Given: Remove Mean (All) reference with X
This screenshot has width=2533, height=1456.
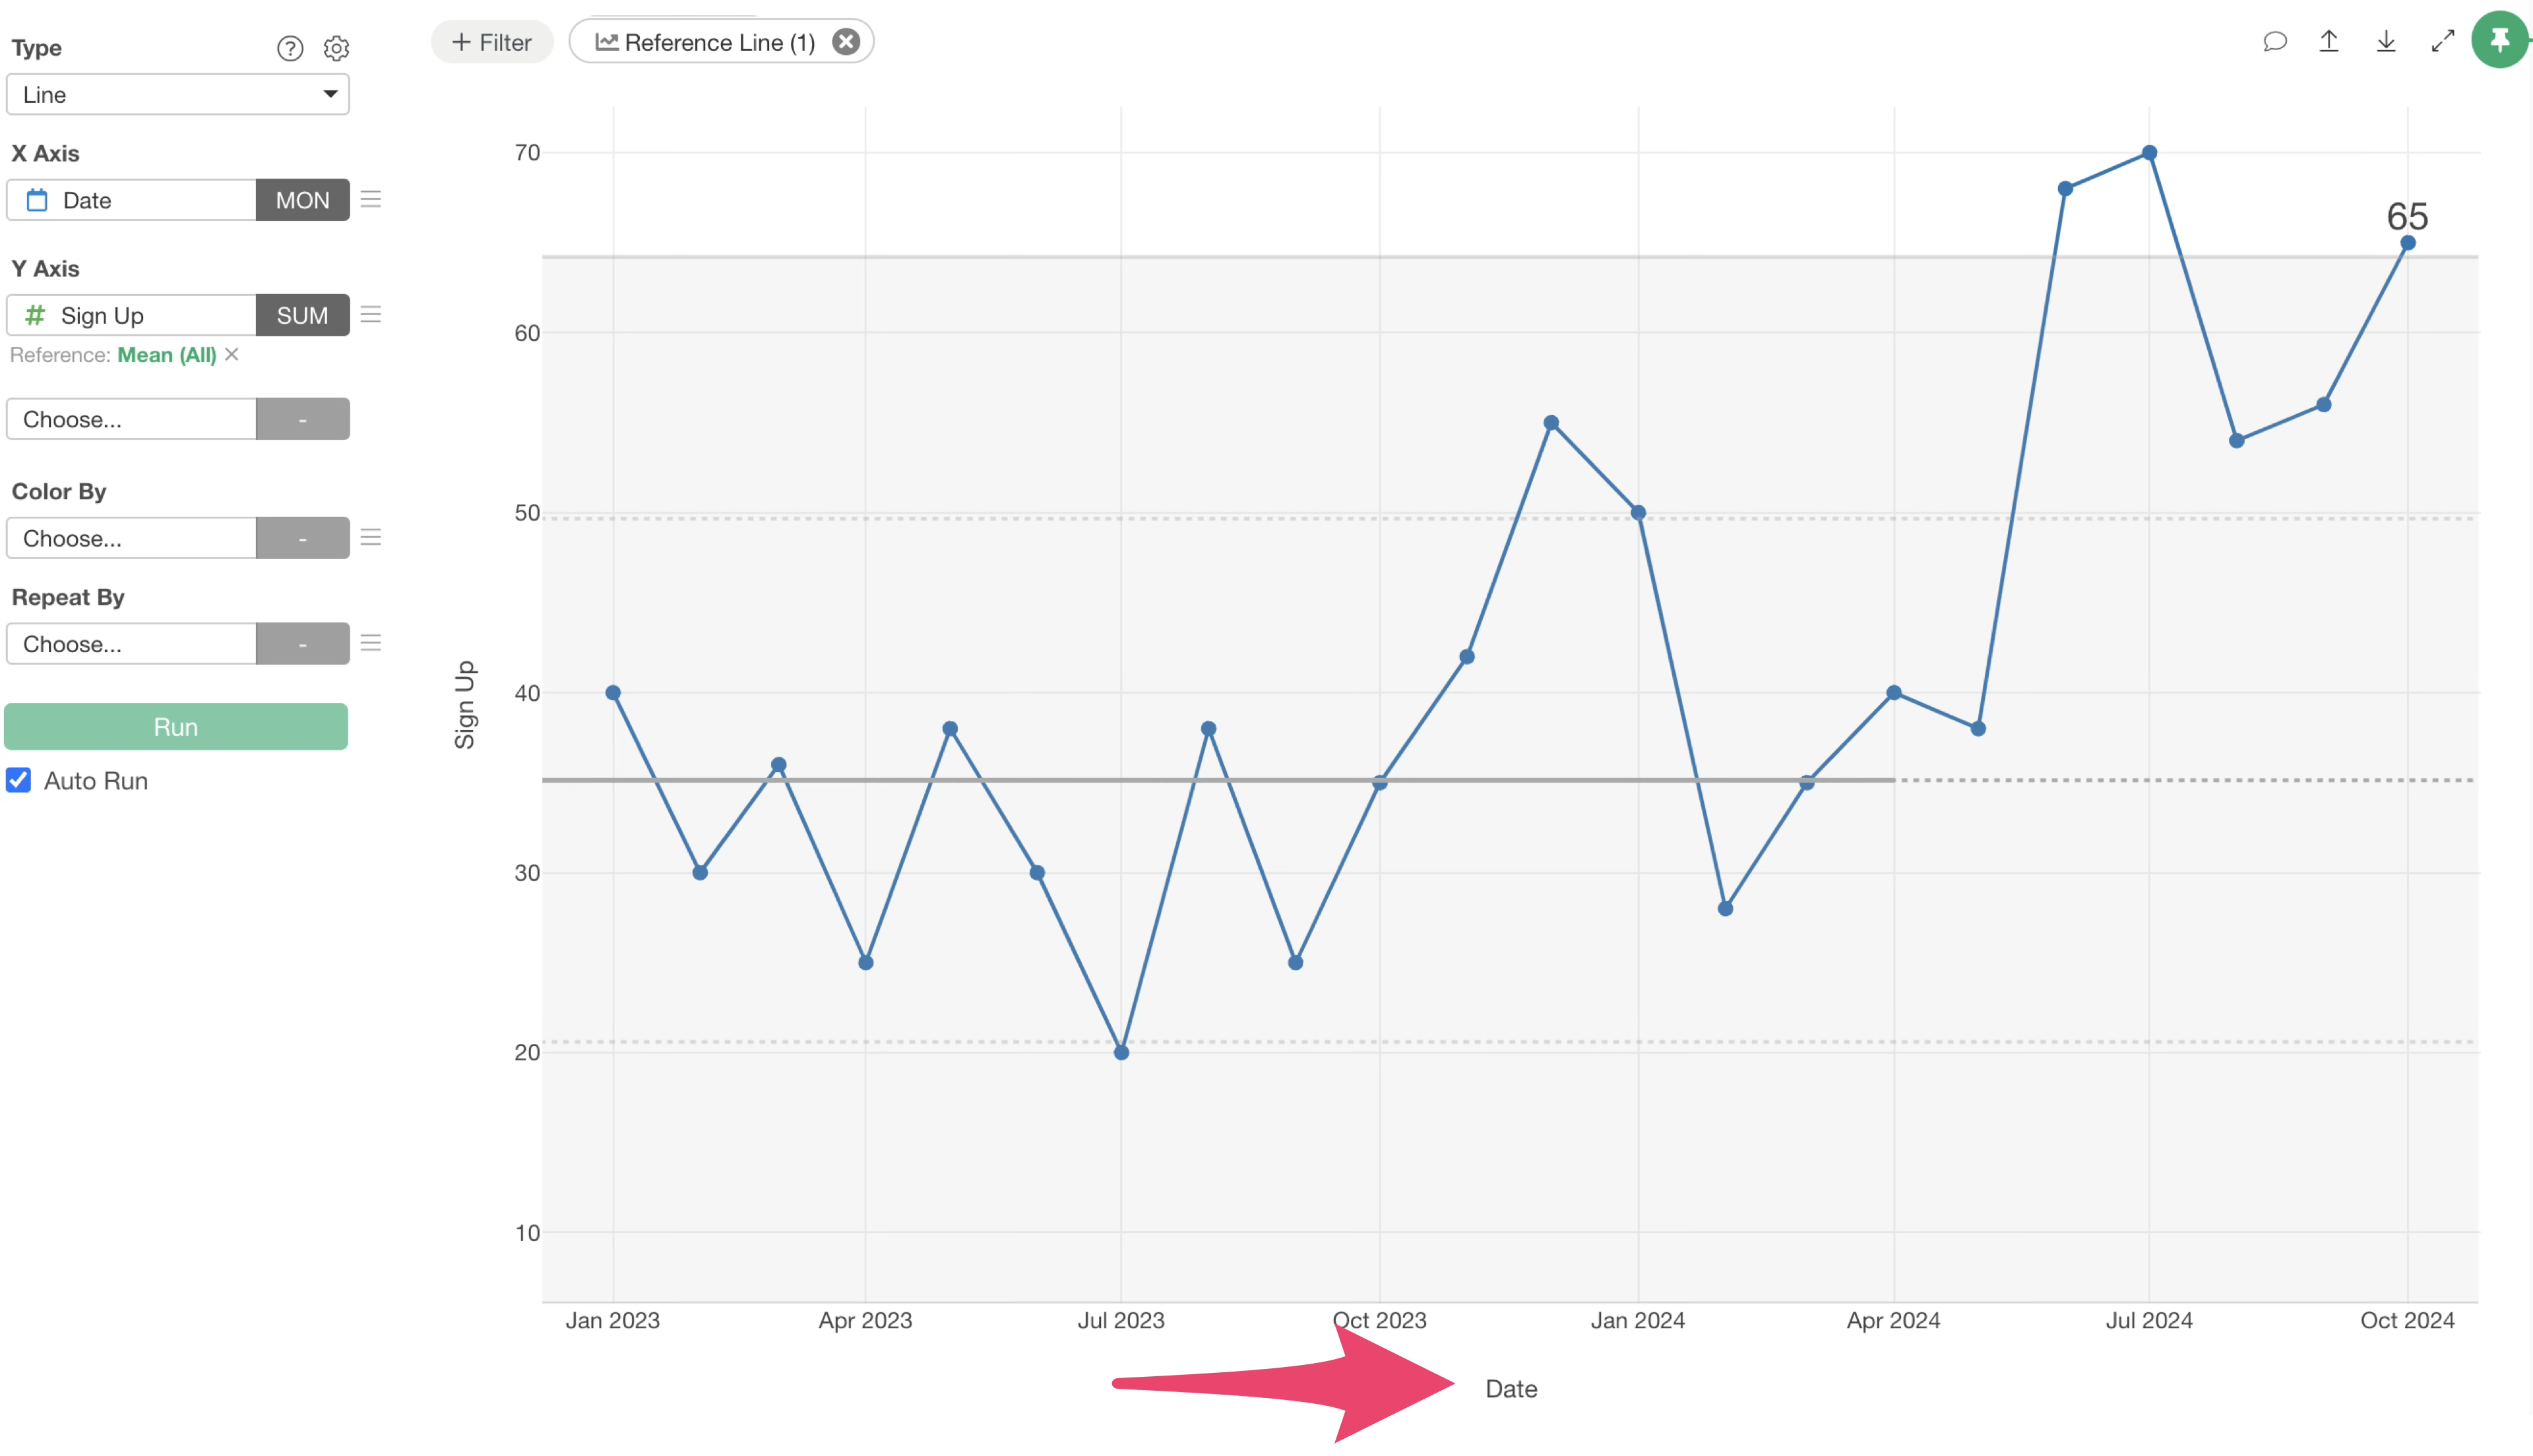Looking at the screenshot, I should [232, 354].
